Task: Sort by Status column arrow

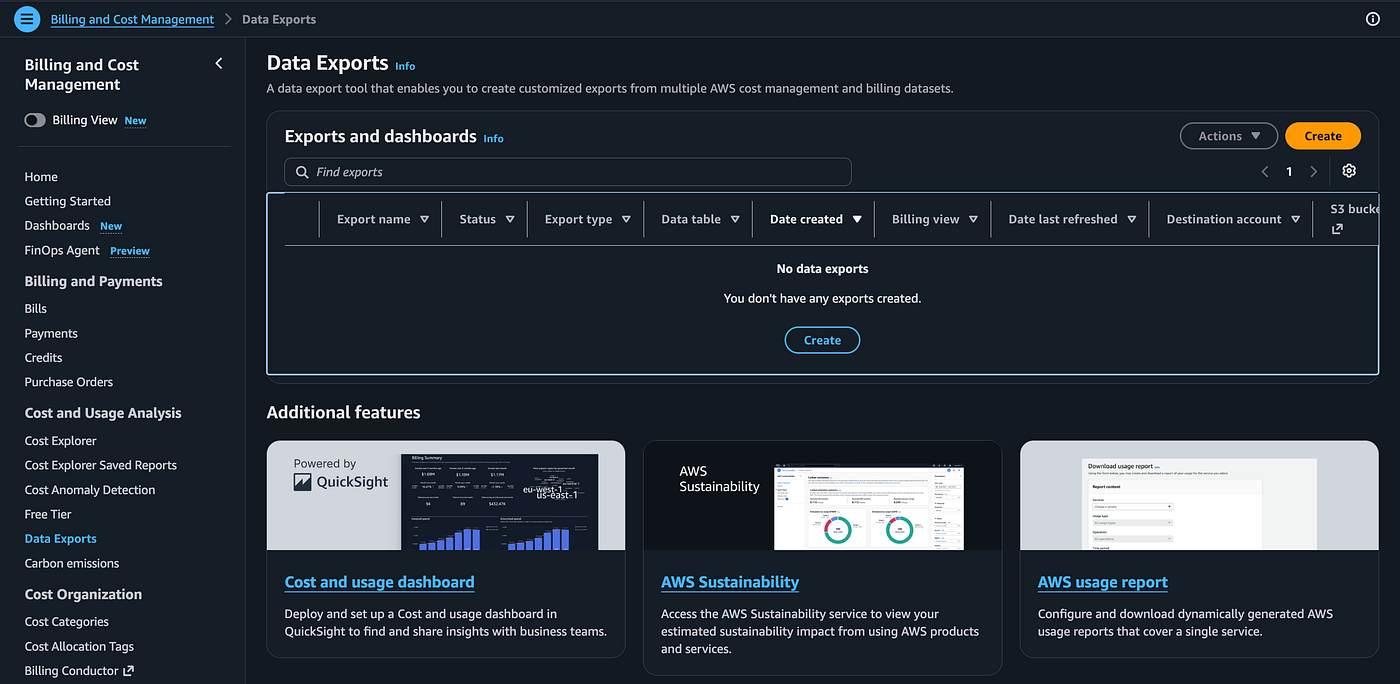Action: coord(510,219)
